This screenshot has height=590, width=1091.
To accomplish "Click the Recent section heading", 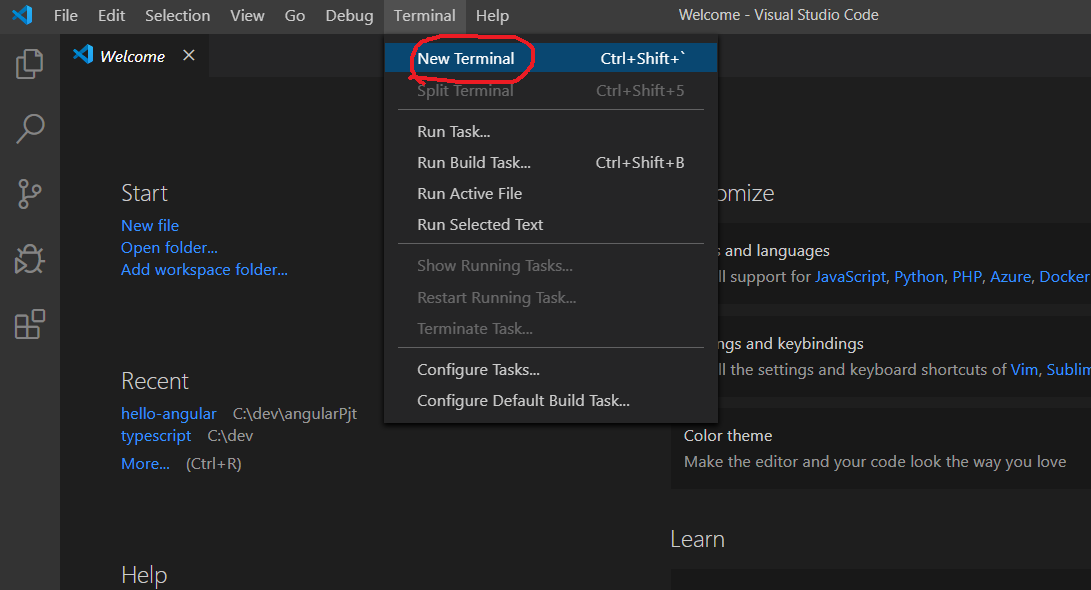I will pyautogui.click(x=154, y=381).
